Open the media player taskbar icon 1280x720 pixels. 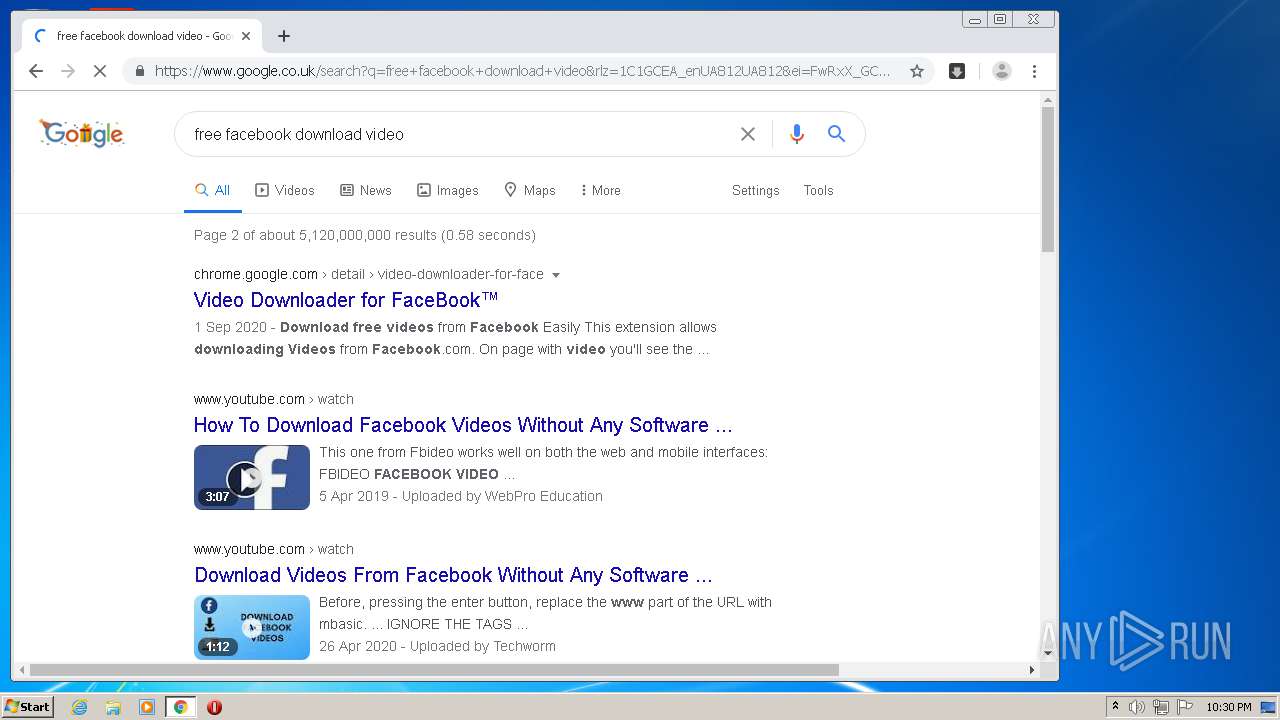pos(147,707)
